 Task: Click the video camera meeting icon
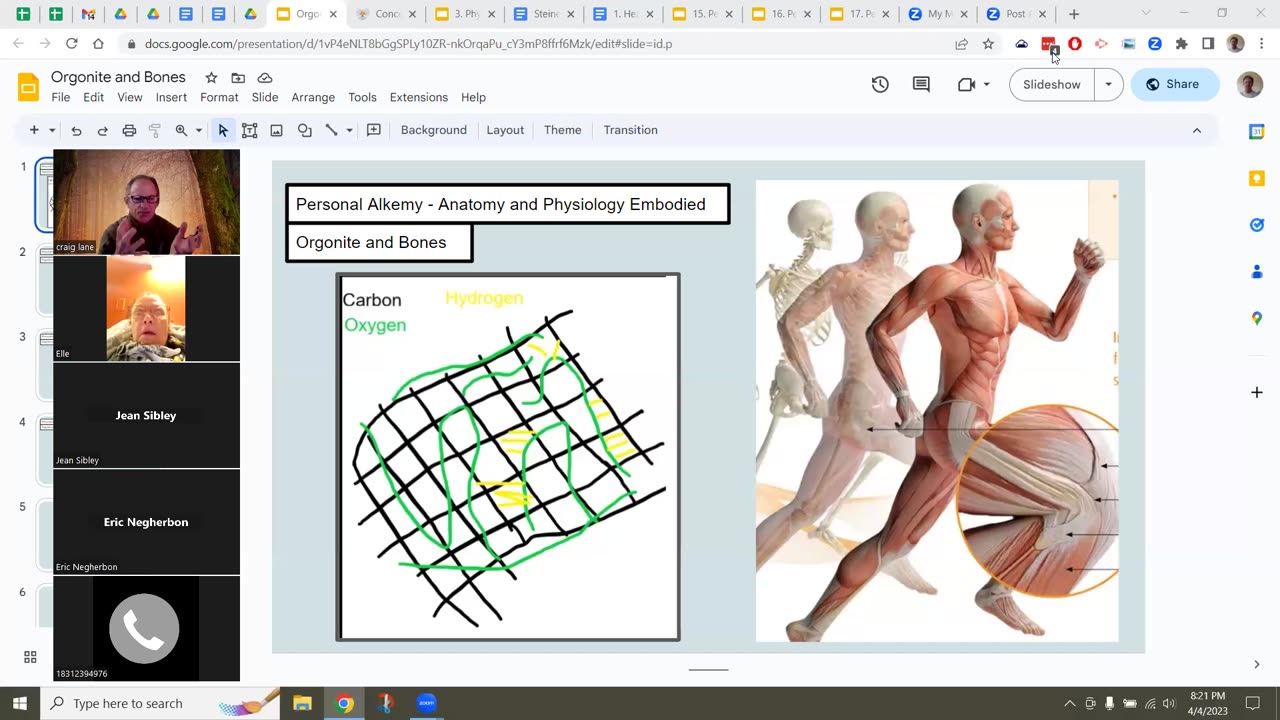966,84
